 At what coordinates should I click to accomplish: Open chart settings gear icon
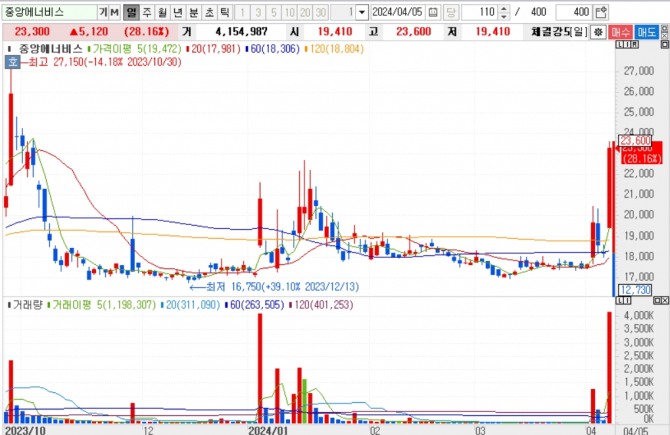click(x=598, y=32)
